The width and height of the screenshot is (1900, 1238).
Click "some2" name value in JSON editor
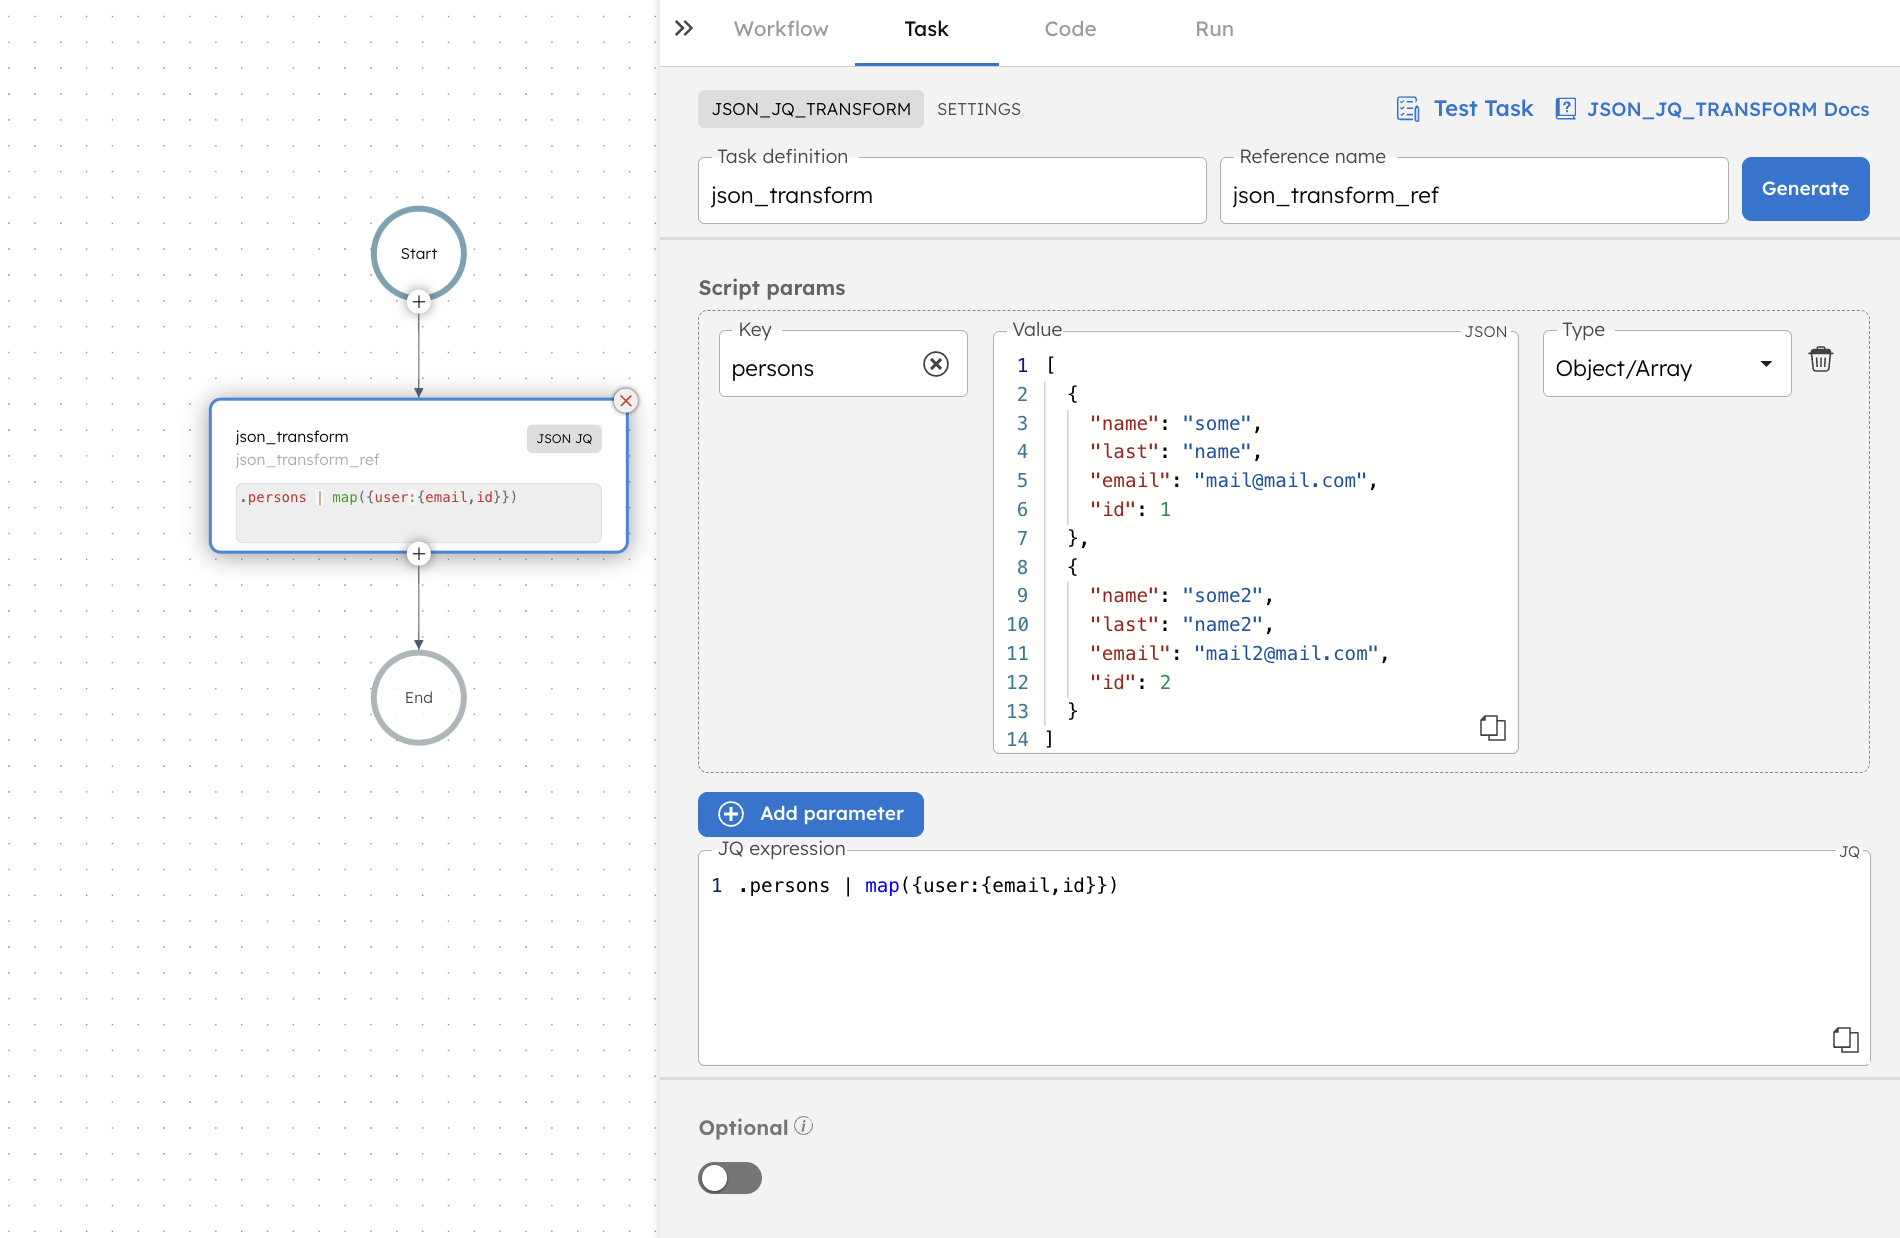(x=1222, y=595)
